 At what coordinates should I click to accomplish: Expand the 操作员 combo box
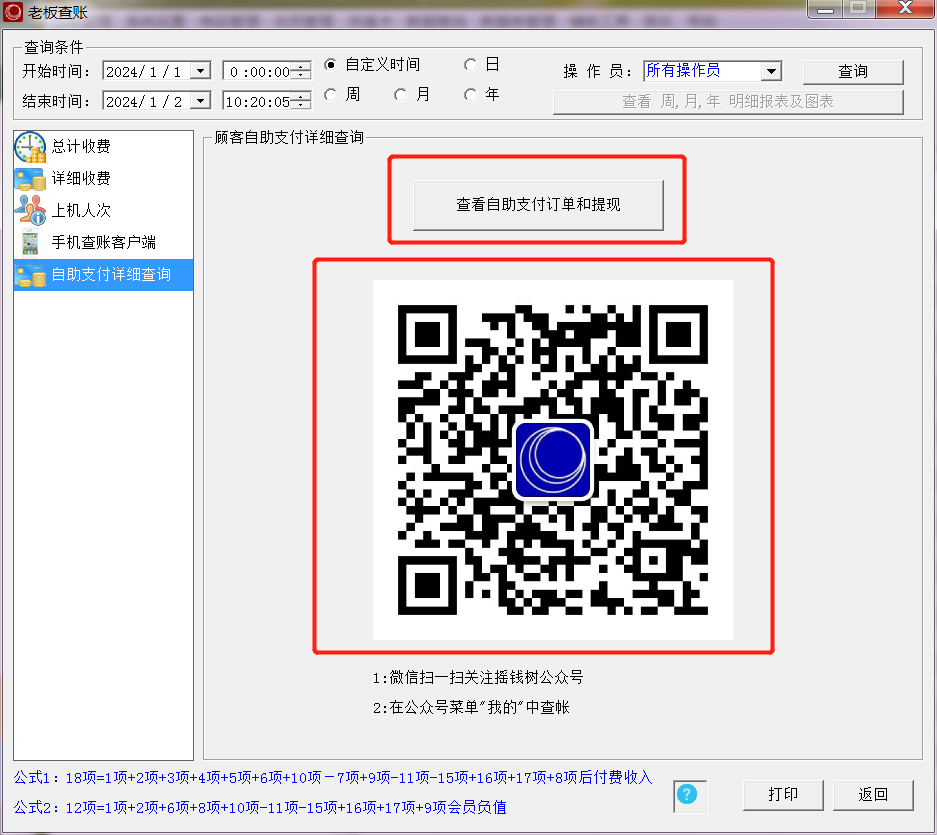(771, 71)
